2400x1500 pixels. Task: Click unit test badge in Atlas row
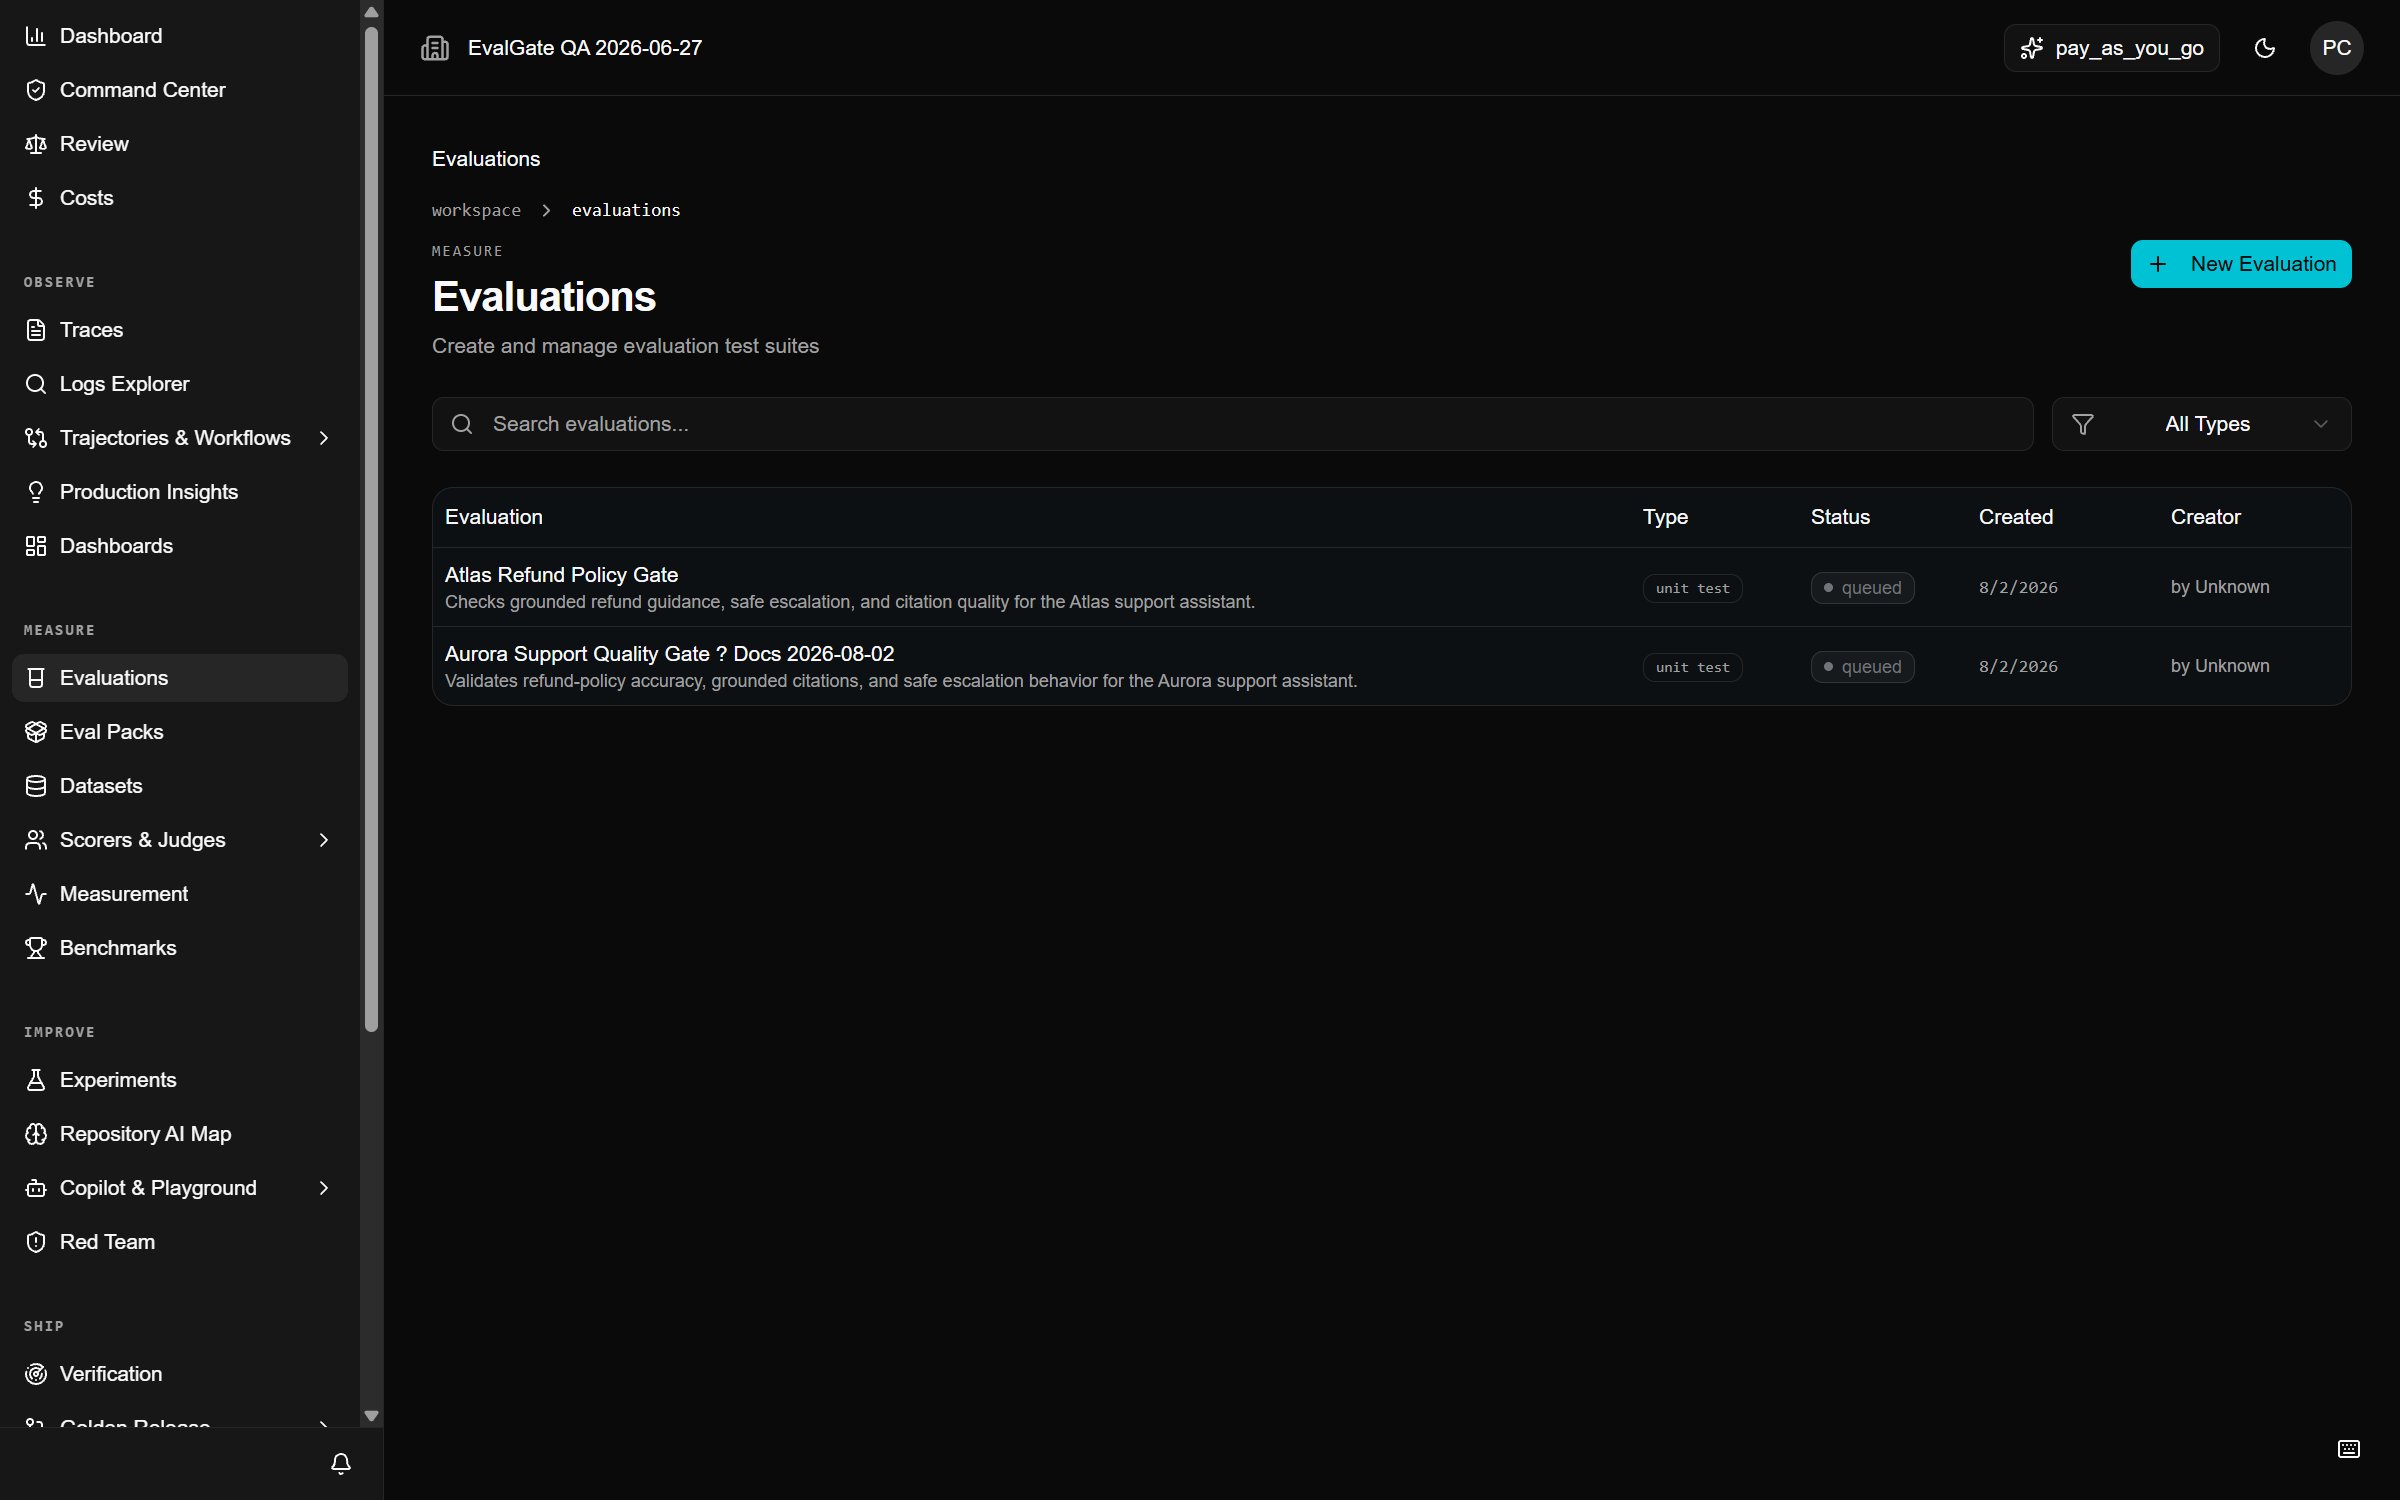click(x=1692, y=588)
